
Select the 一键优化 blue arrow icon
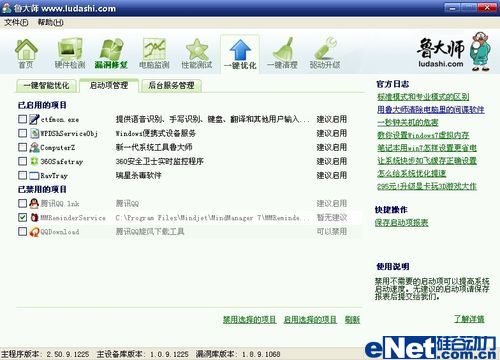[240, 50]
